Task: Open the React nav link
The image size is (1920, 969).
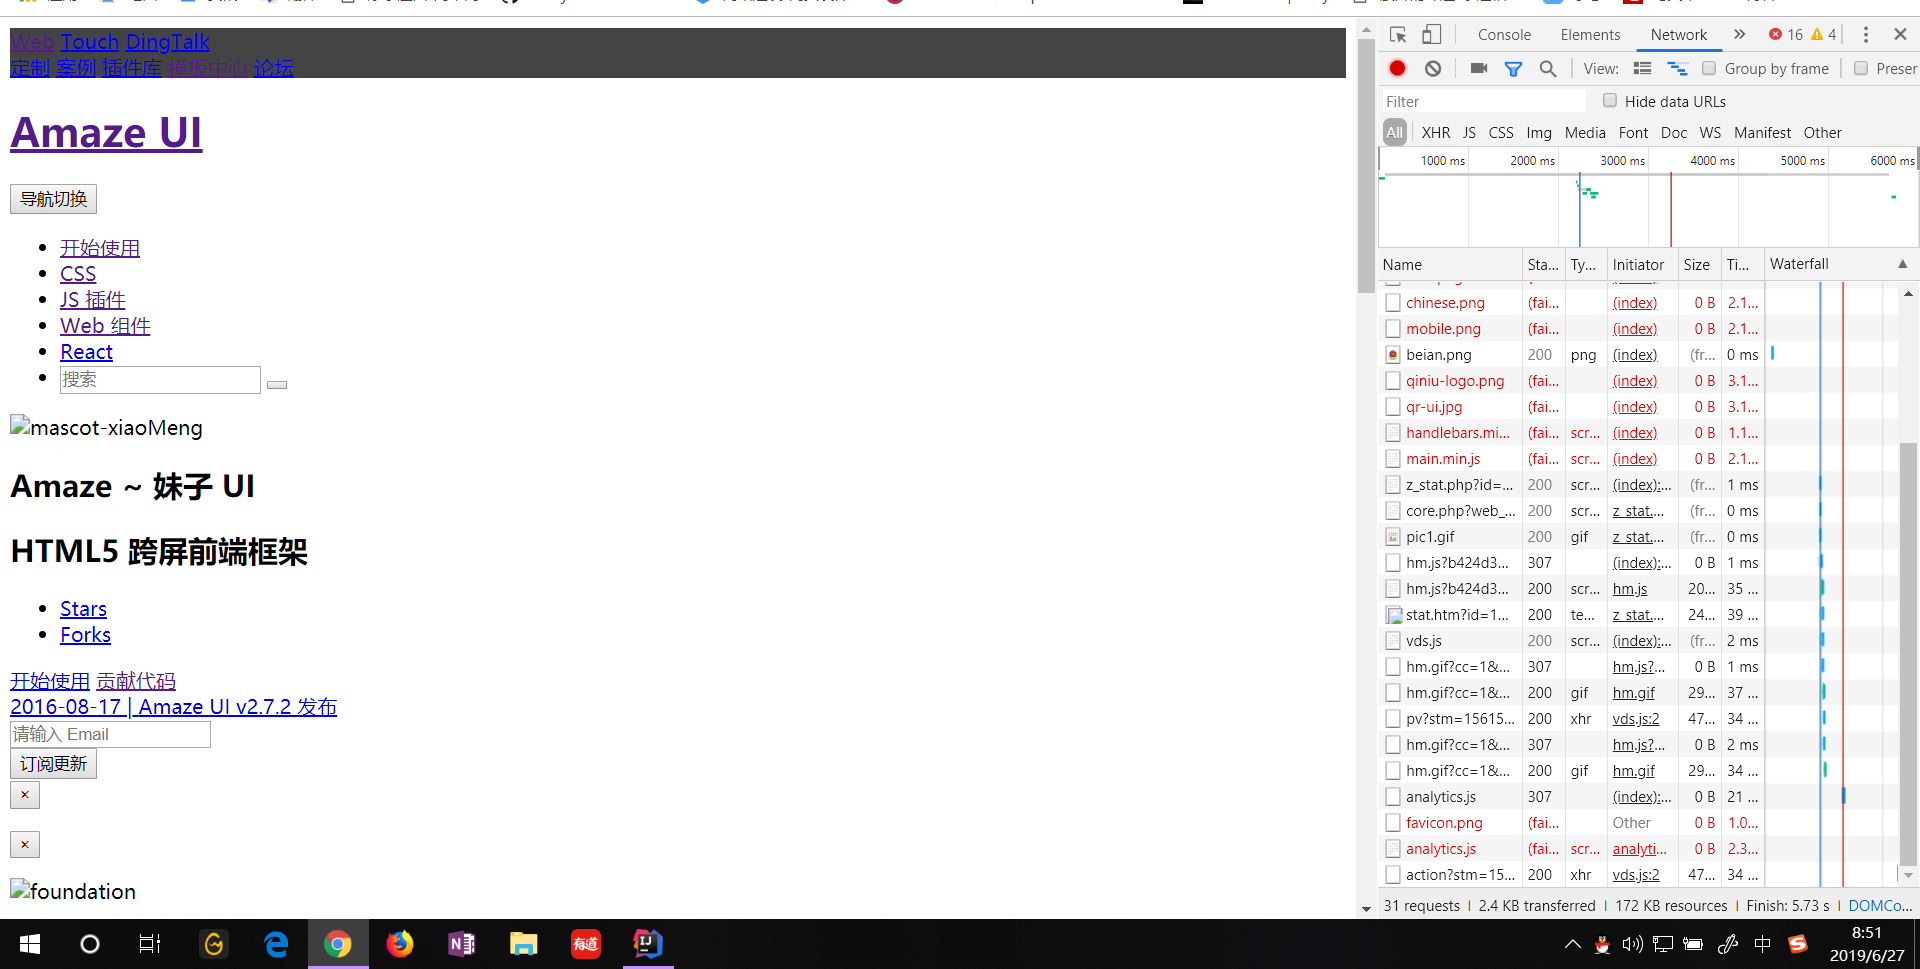Action: pos(86,352)
